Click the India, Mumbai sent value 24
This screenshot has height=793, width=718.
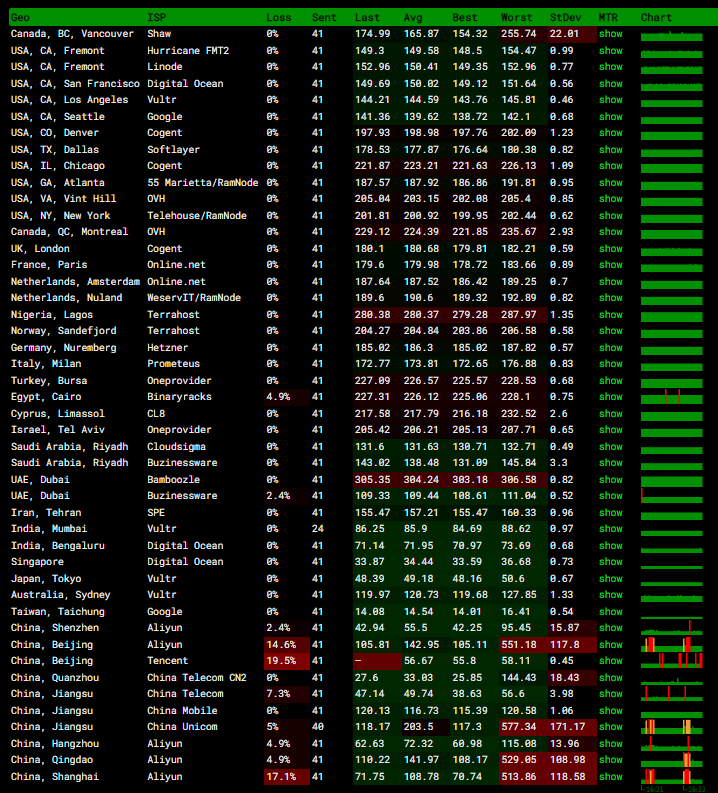tap(318, 529)
